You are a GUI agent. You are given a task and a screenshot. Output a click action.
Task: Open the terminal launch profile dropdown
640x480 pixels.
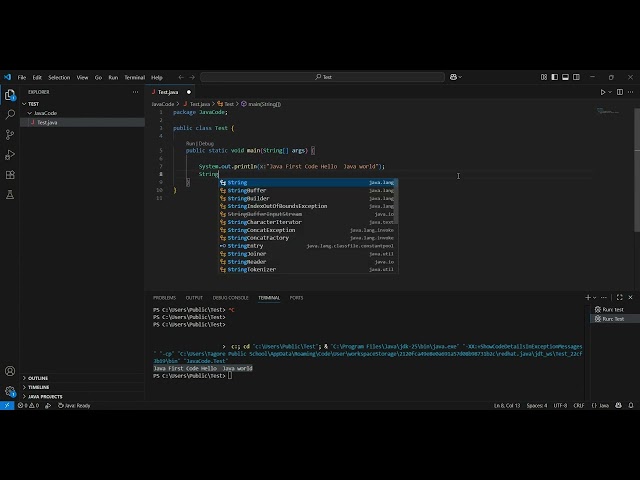pyautogui.click(x=594, y=298)
